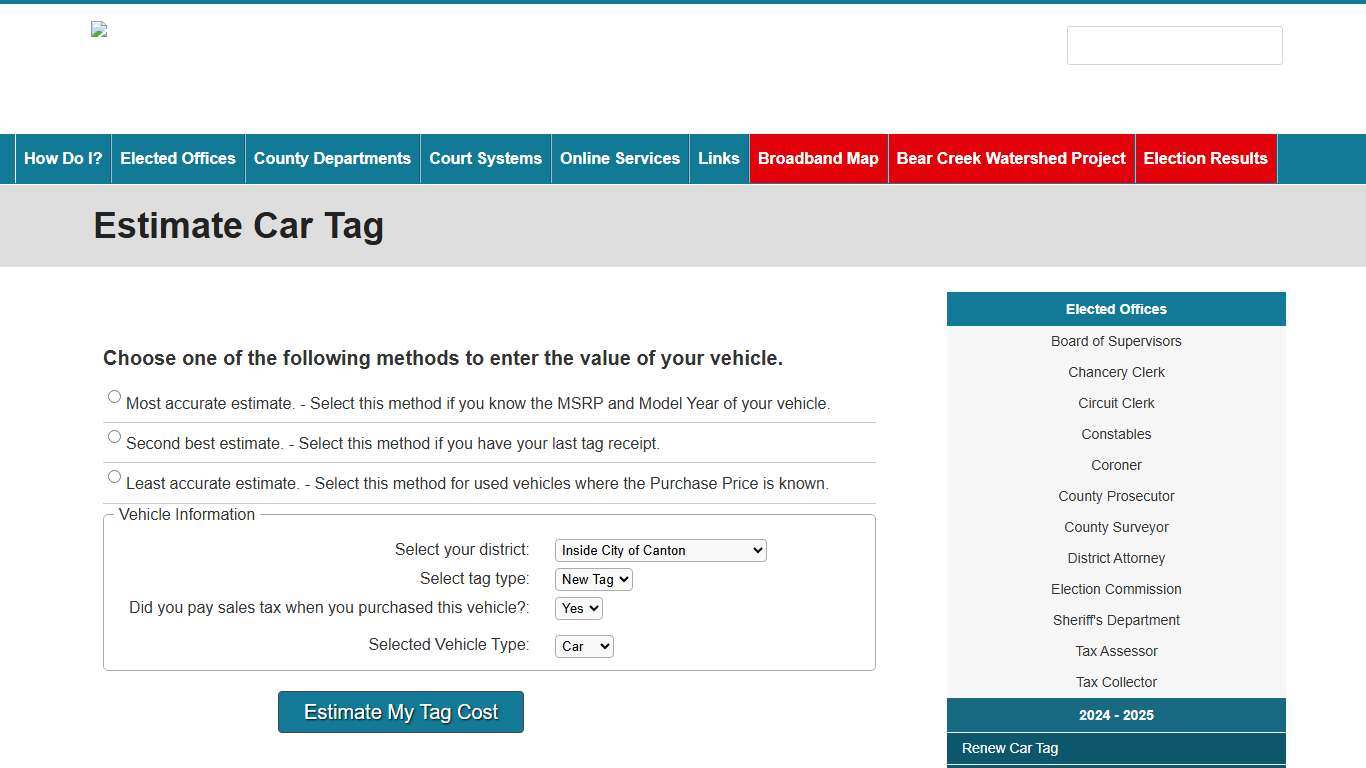The width and height of the screenshot is (1366, 768).
Task: Select the Most accurate estimate option
Action: [114, 396]
